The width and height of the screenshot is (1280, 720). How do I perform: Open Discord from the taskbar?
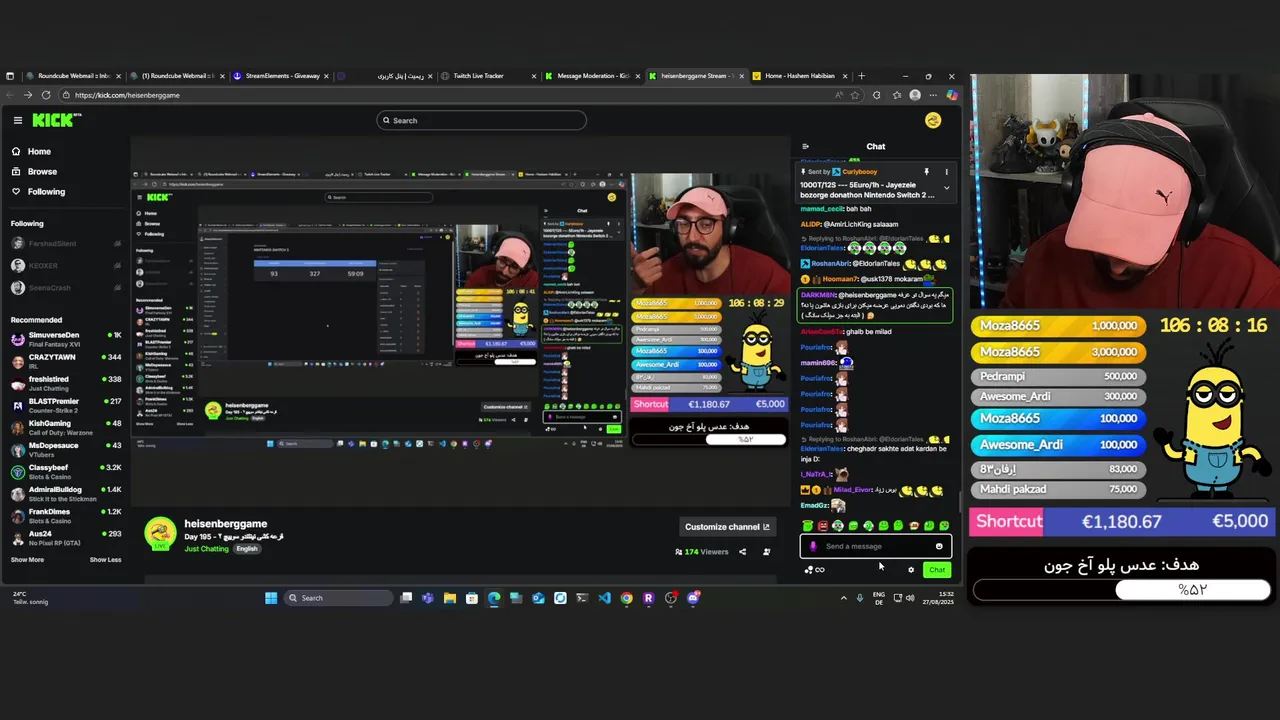693,598
